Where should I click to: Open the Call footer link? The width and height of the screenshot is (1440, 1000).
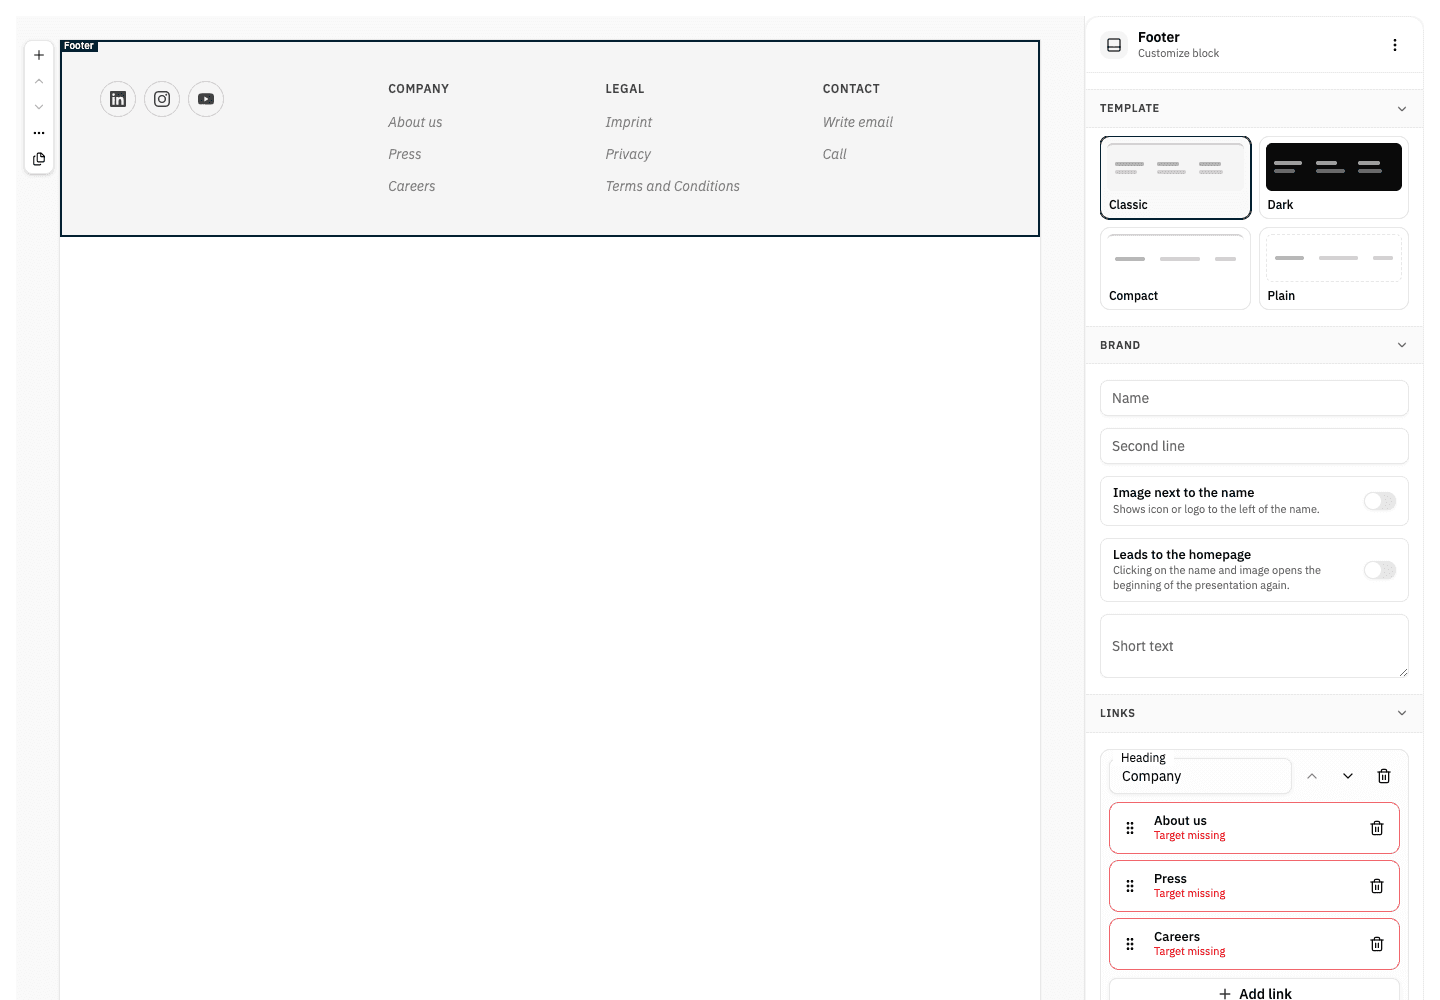click(834, 154)
